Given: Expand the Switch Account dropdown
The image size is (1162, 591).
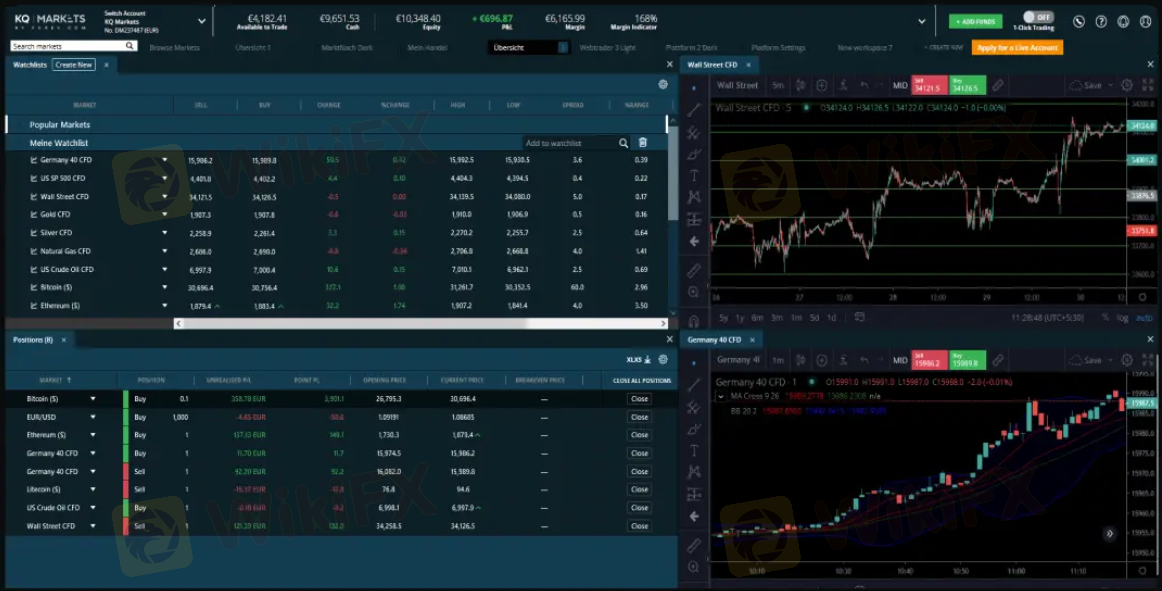Looking at the screenshot, I should [x=202, y=21].
